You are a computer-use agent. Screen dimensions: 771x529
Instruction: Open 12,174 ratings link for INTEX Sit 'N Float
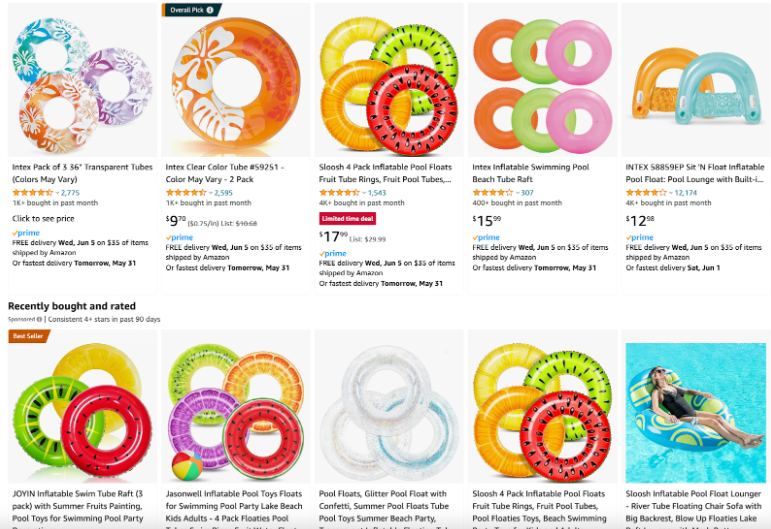(x=685, y=193)
